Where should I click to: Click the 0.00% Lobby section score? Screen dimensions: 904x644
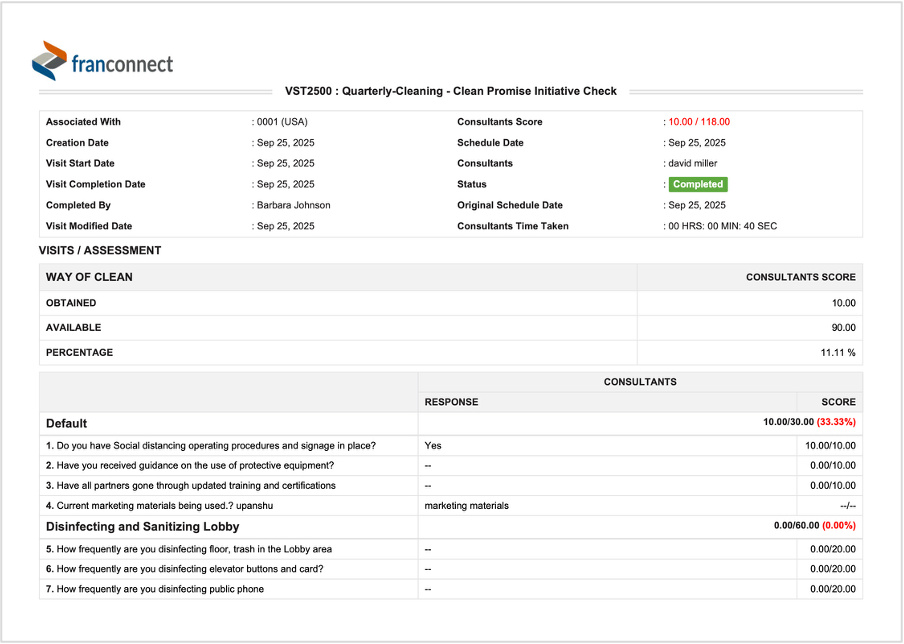[x=839, y=525]
